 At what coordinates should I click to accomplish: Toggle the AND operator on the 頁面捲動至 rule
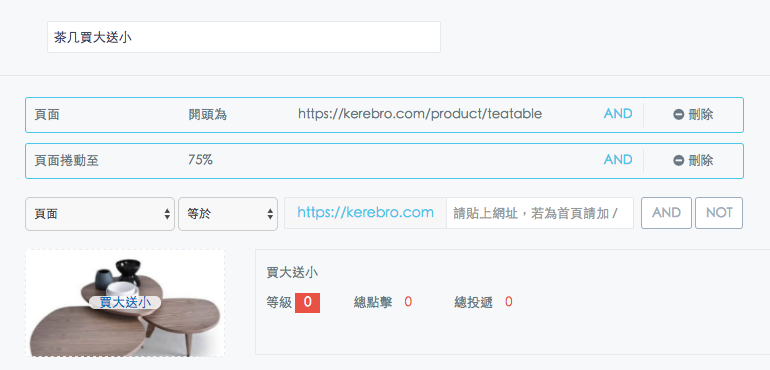(x=618, y=160)
